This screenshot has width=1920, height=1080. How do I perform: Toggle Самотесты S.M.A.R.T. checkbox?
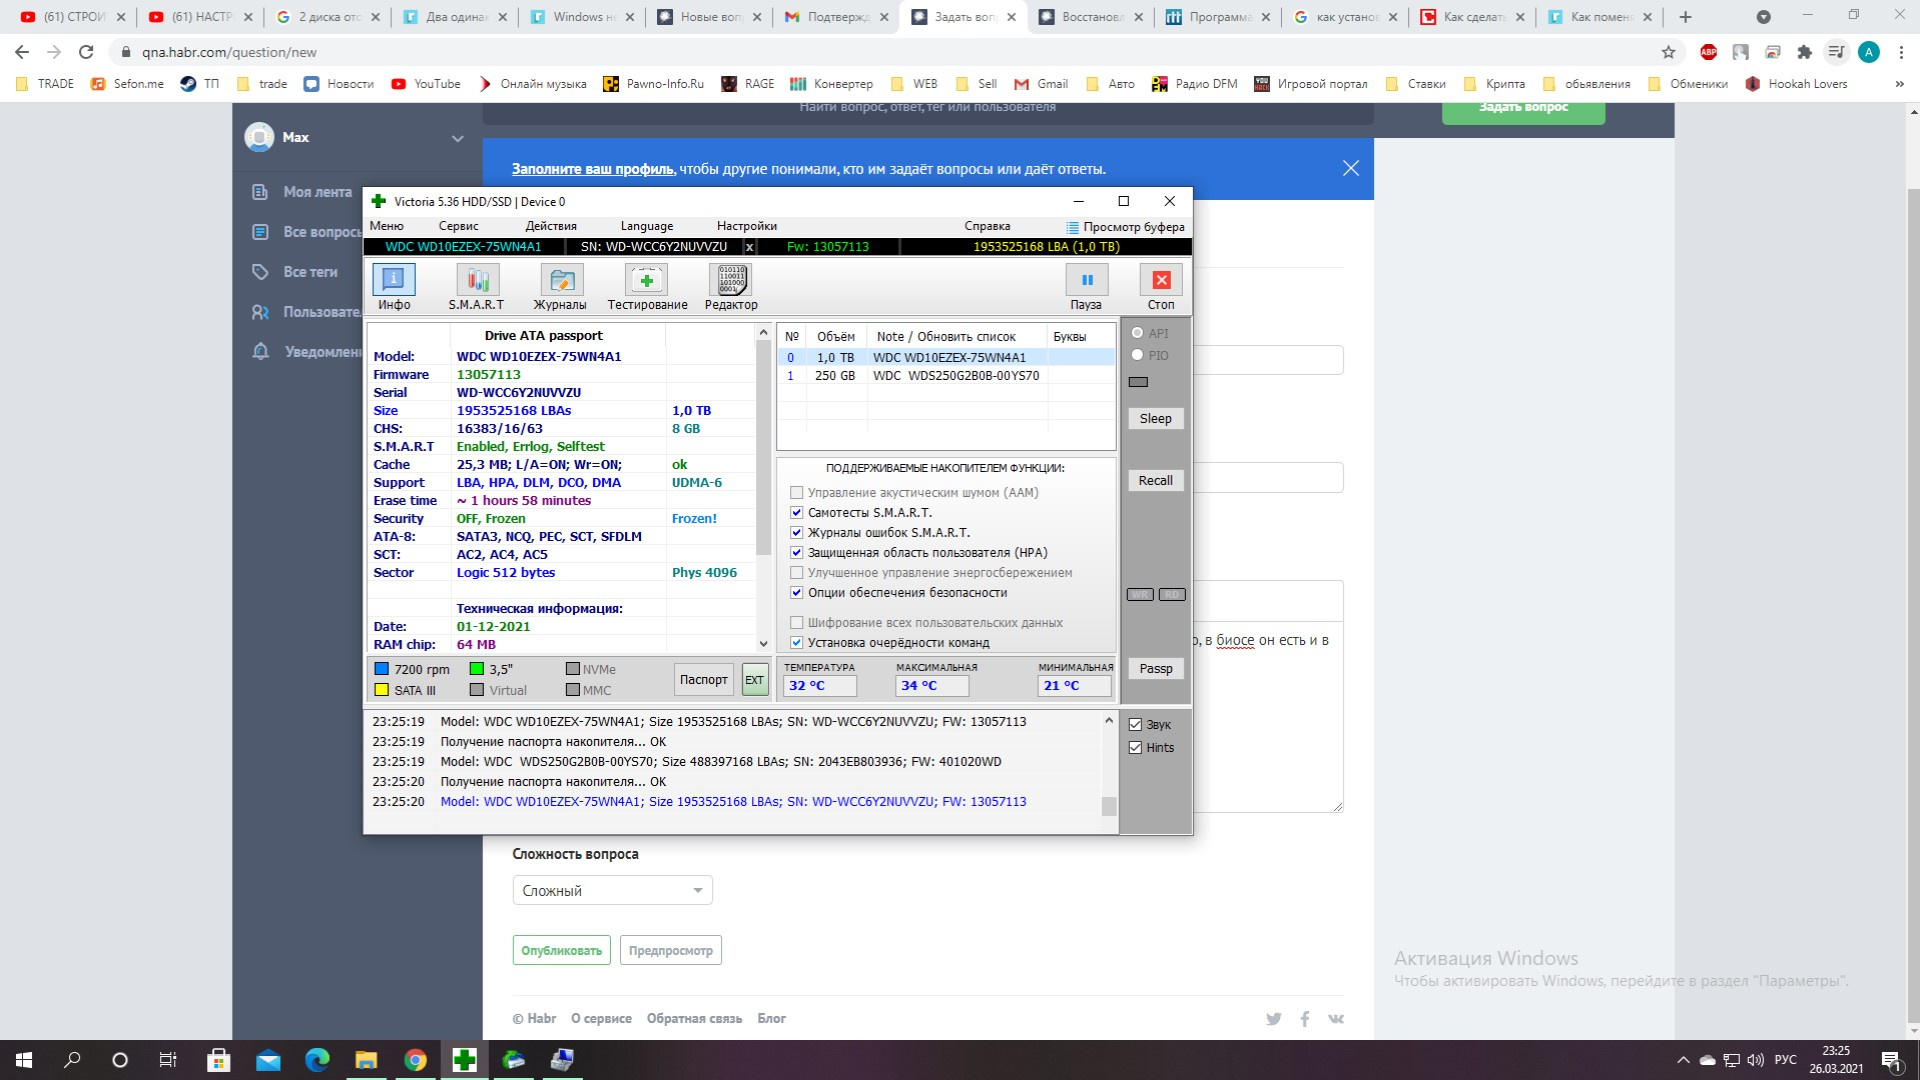[797, 513]
